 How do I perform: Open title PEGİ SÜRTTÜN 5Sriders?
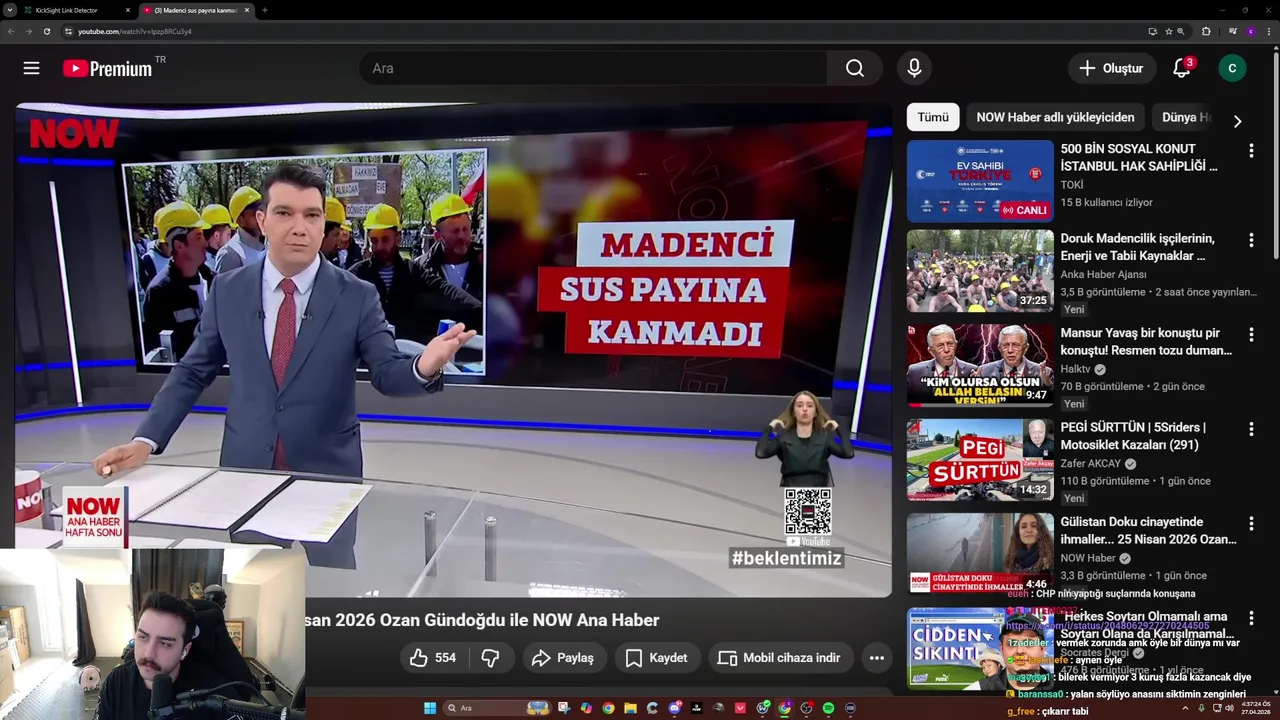(x=1133, y=436)
